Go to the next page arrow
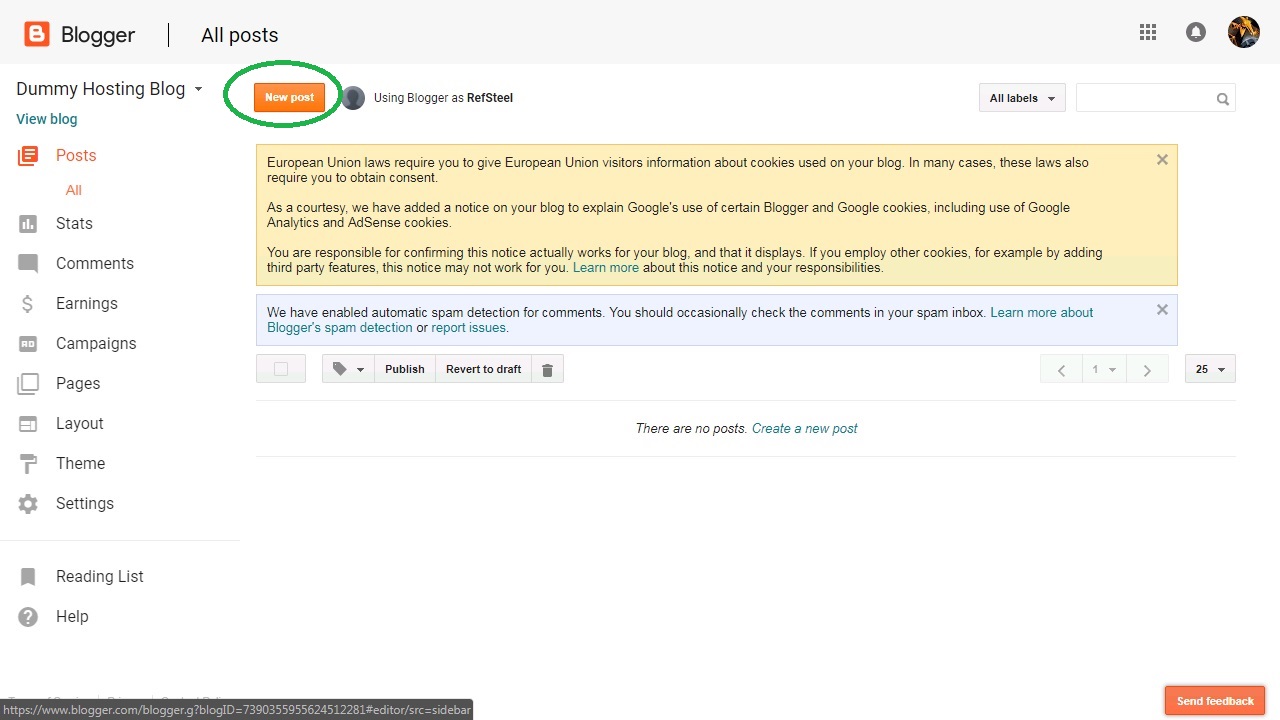Screen dimensions: 1280x720 pyautogui.click(x=1147, y=370)
